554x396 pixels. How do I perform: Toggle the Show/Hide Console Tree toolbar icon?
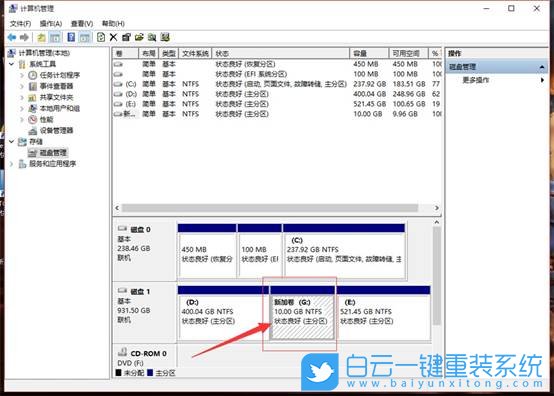pos(54,37)
